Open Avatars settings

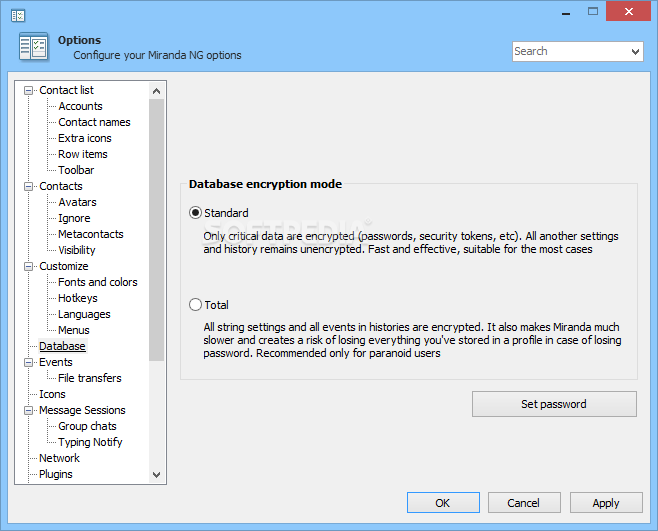click(77, 202)
